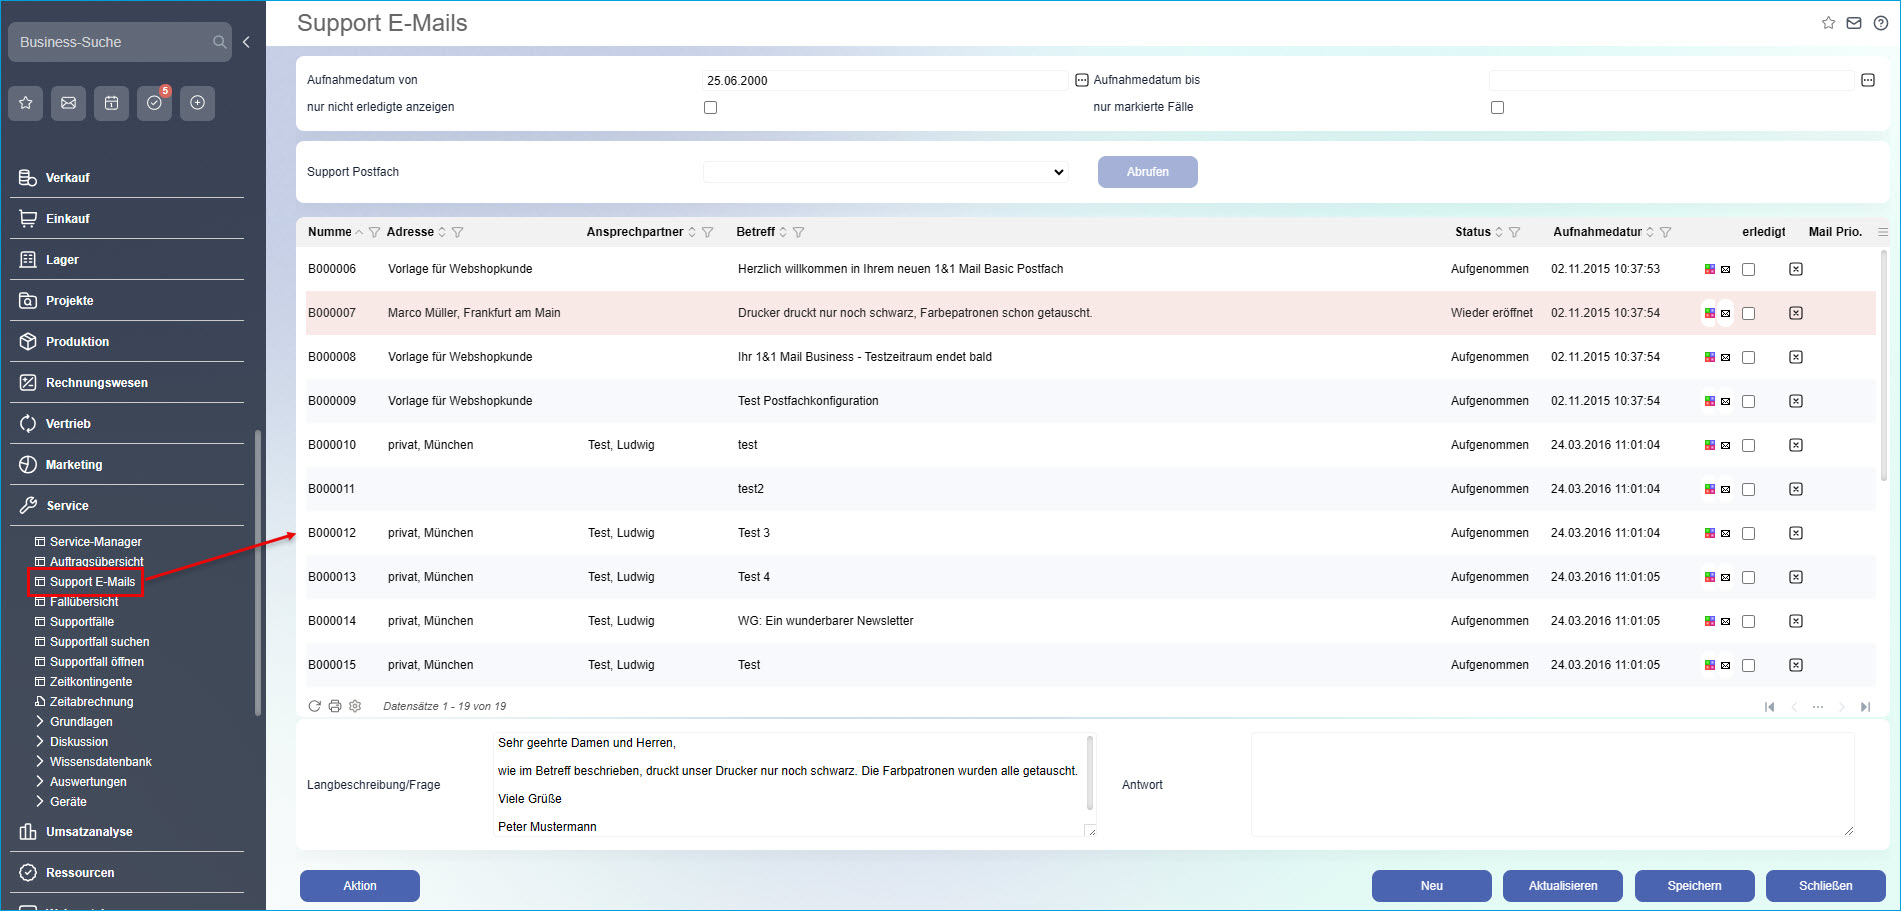Open the help question mark icon
The width and height of the screenshot is (1901, 911).
tap(1880, 23)
